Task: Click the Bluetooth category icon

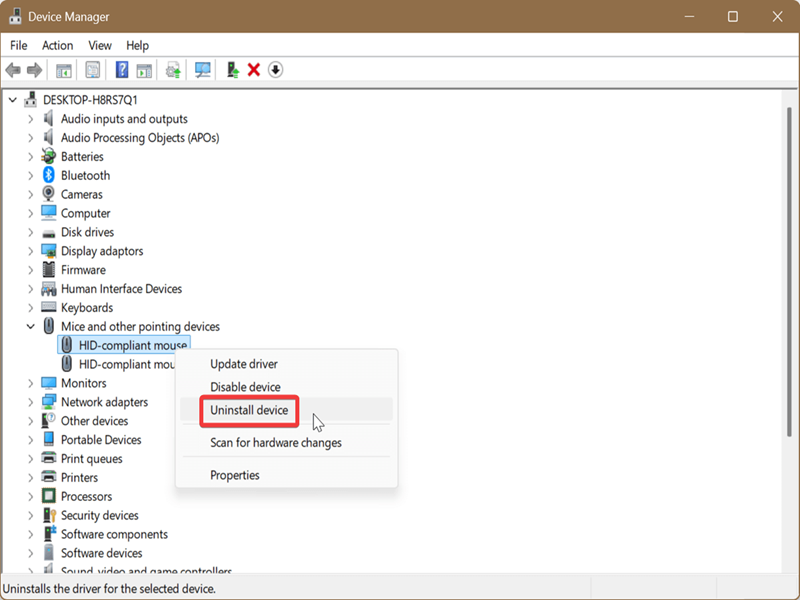Action: coord(48,175)
